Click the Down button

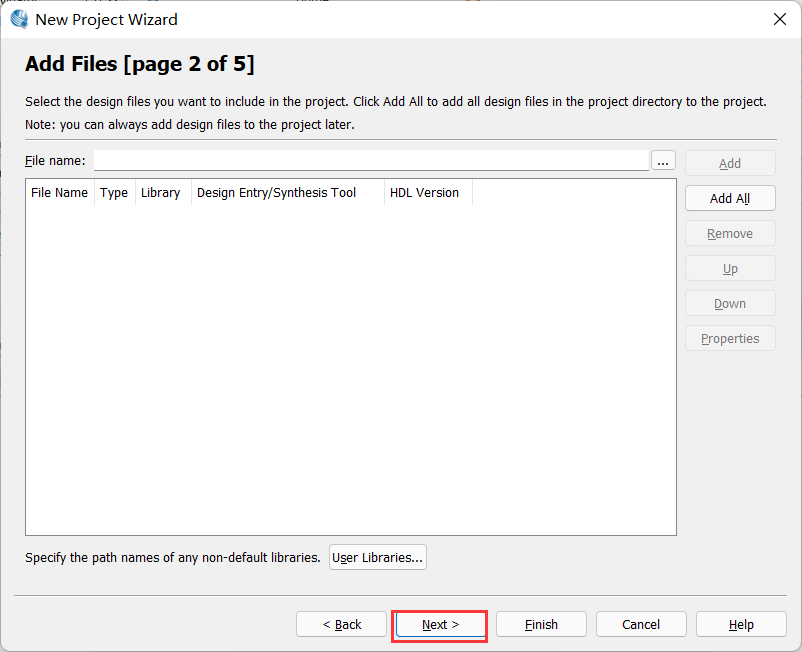pos(730,303)
